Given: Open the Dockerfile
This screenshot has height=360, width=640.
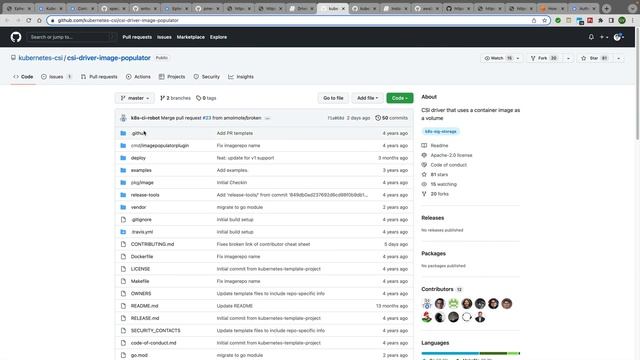Looking at the screenshot, I should [142, 256].
